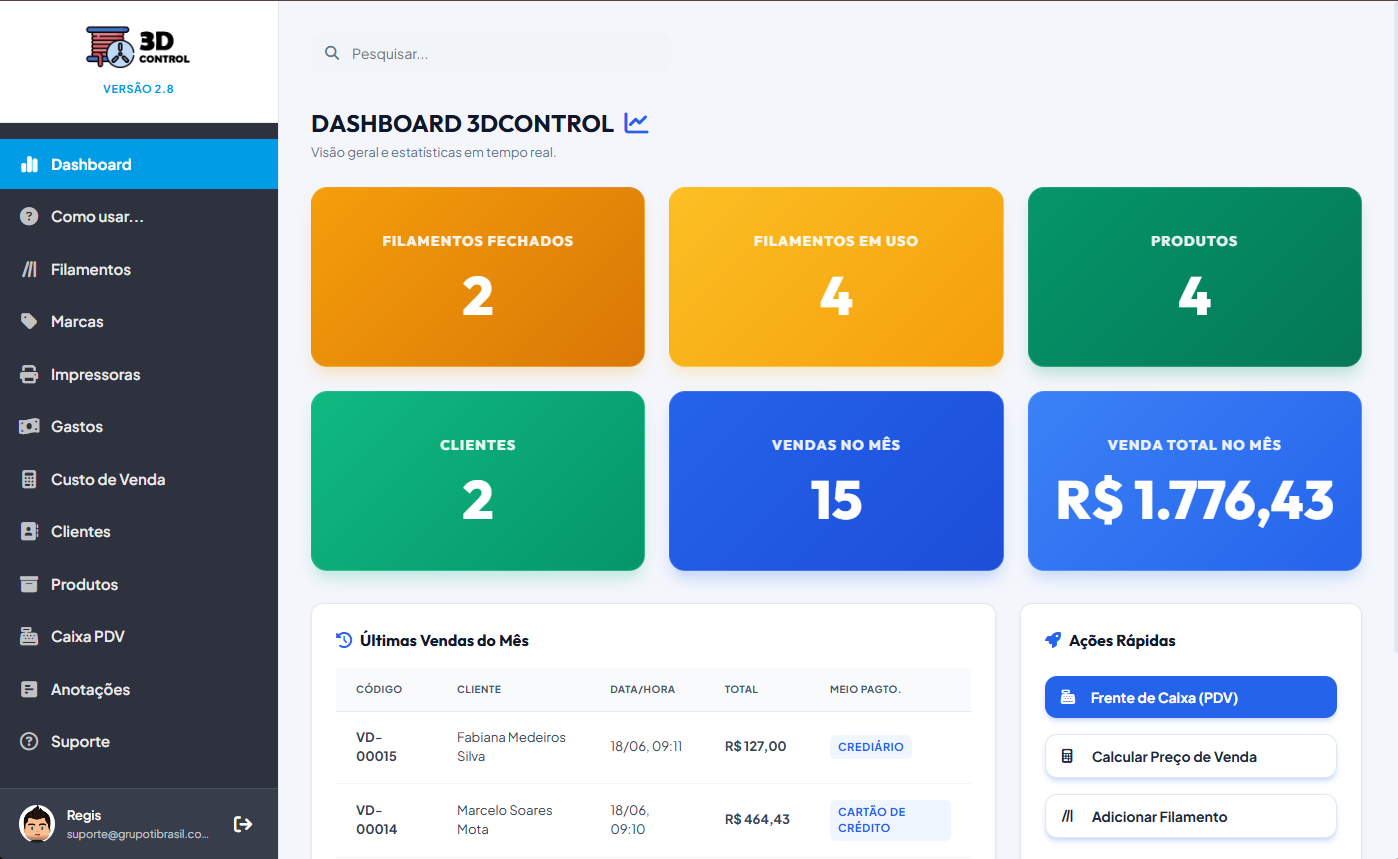Click the Filamentos sidebar icon

pyautogui.click(x=29, y=270)
